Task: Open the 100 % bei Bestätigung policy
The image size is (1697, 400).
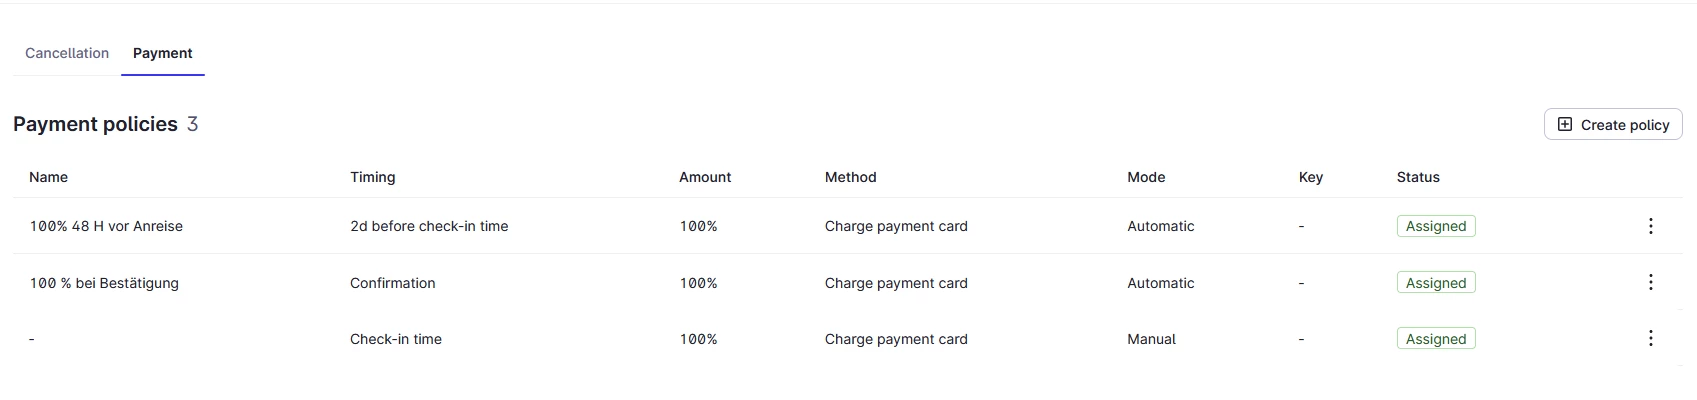Action: pyautogui.click(x=104, y=283)
